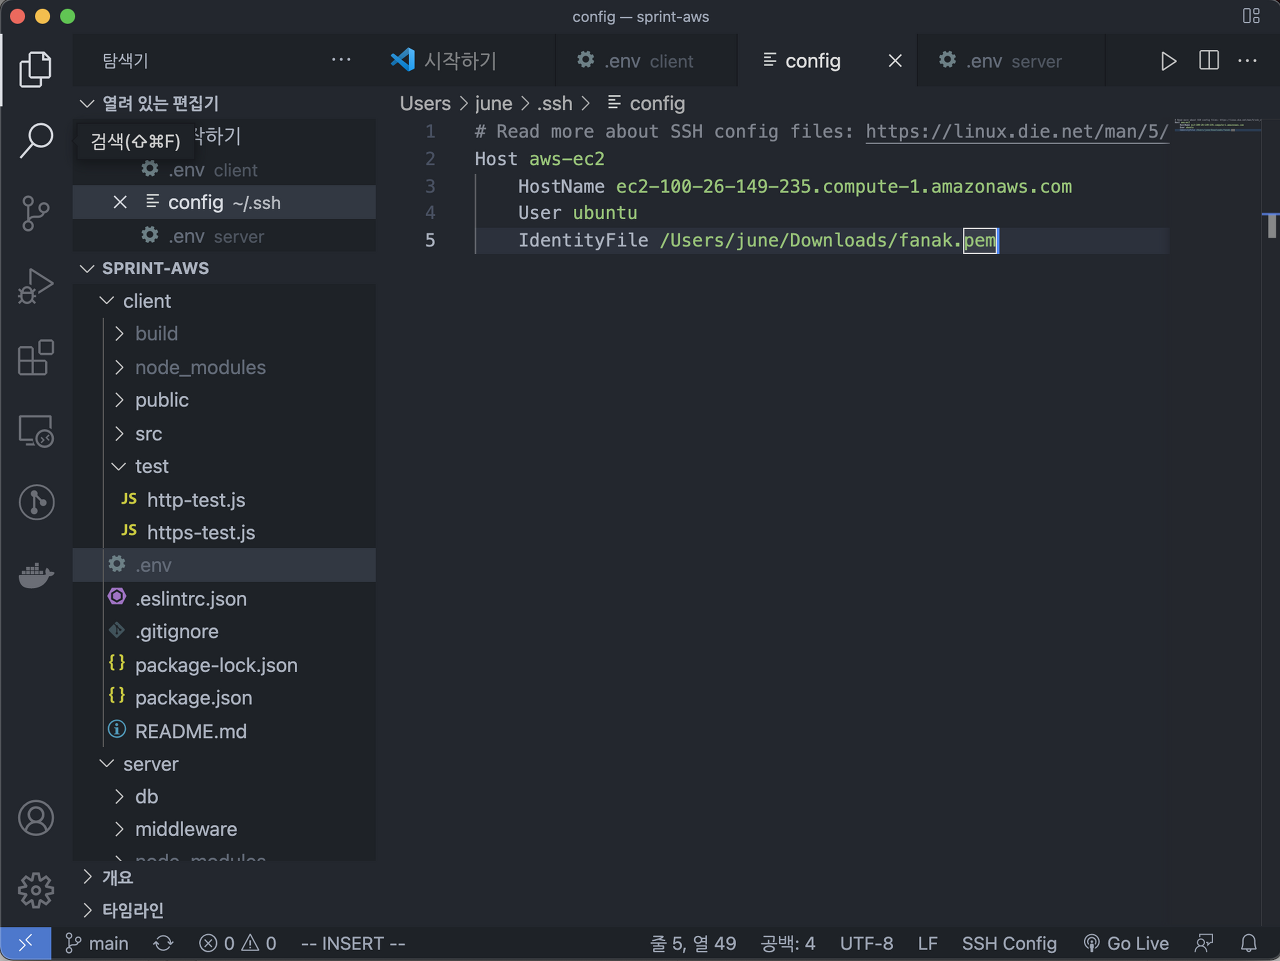The height and width of the screenshot is (961, 1280).
Task: Expand the middleware folder
Action: tap(225, 829)
